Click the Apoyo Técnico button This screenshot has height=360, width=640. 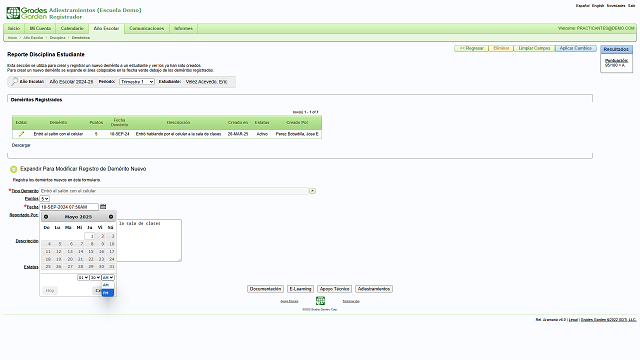pyautogui.click(x=334, y=289)
